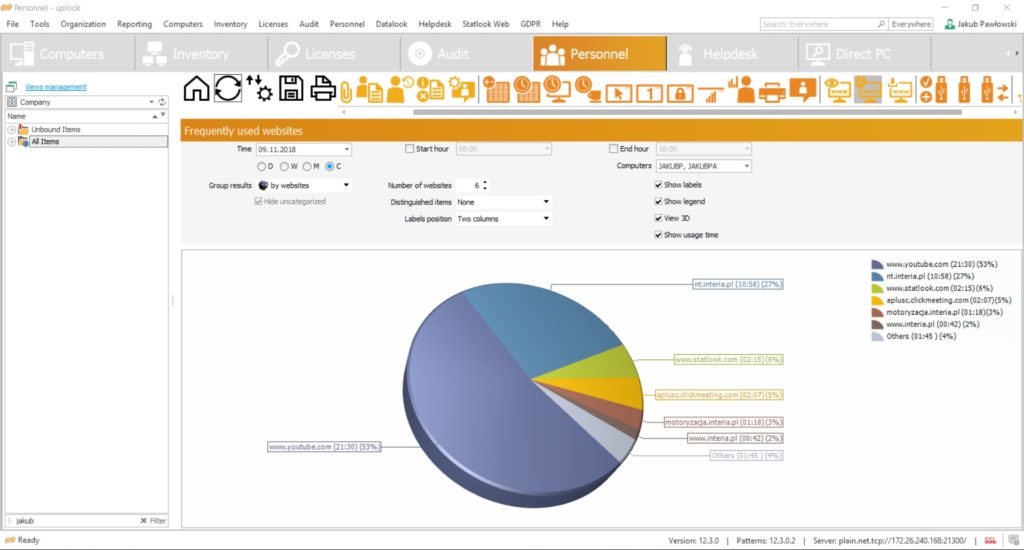Viewport: 1024px width, 550px height.
Task: Go to the Home toolbar icon
Action: 196,88
